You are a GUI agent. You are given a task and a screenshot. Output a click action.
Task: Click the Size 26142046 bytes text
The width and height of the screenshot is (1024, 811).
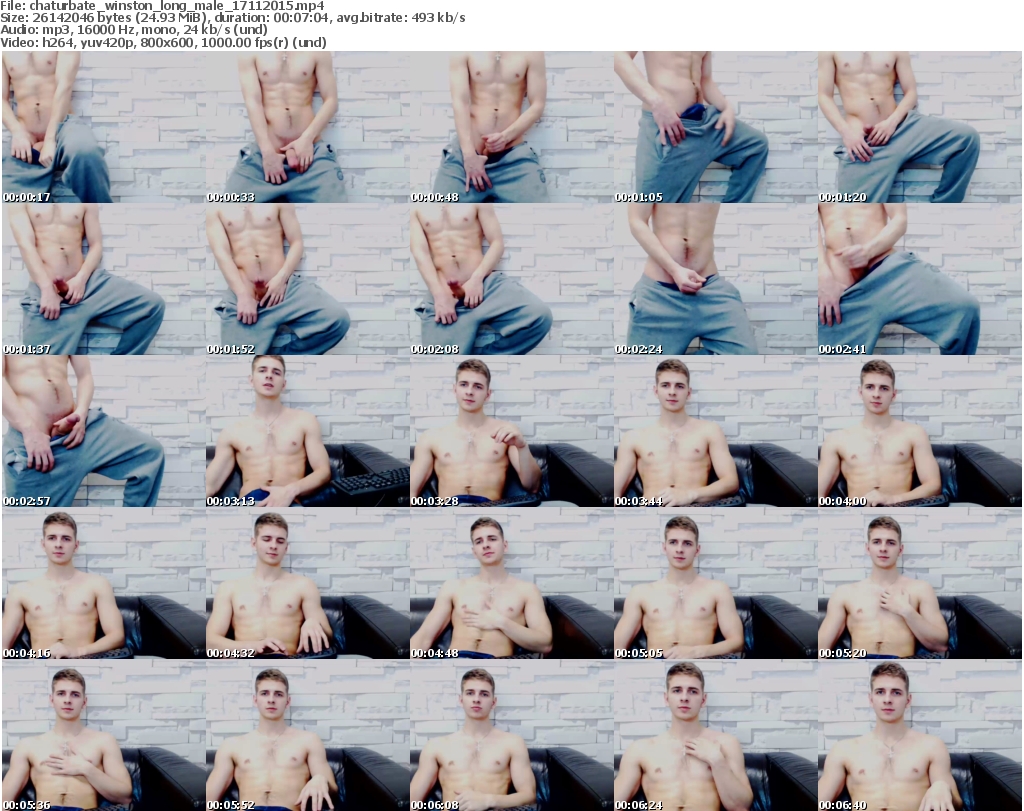[x=103, y=18]
